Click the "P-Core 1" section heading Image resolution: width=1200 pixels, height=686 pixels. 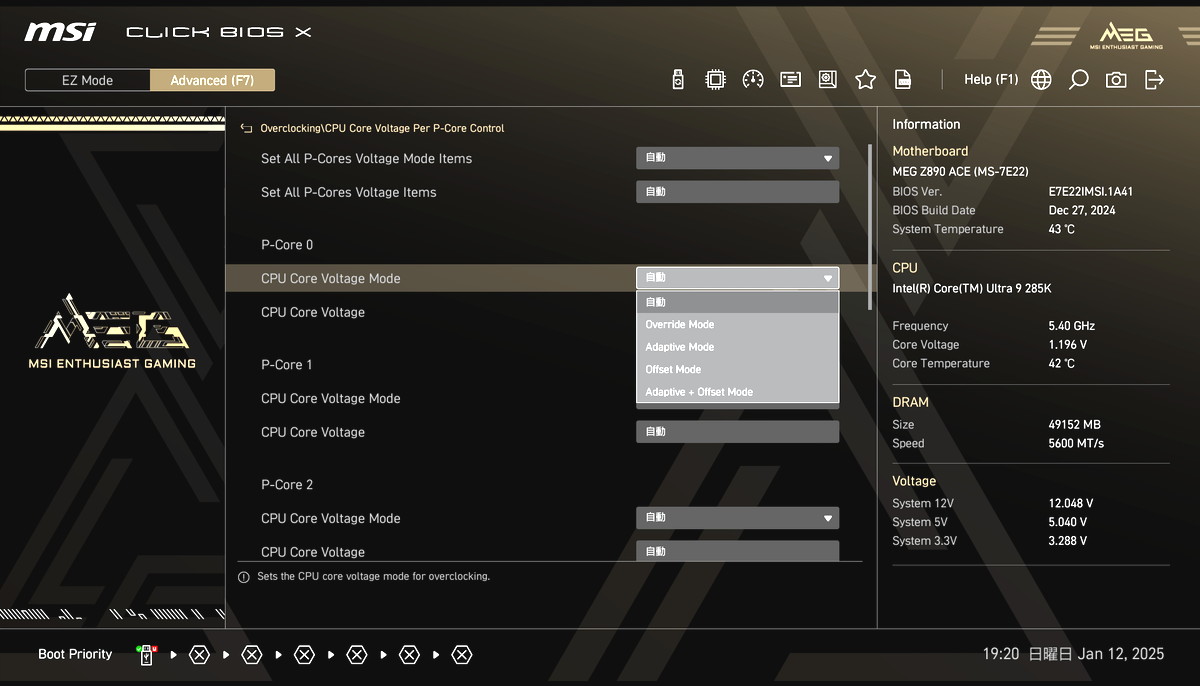(287, 365)
